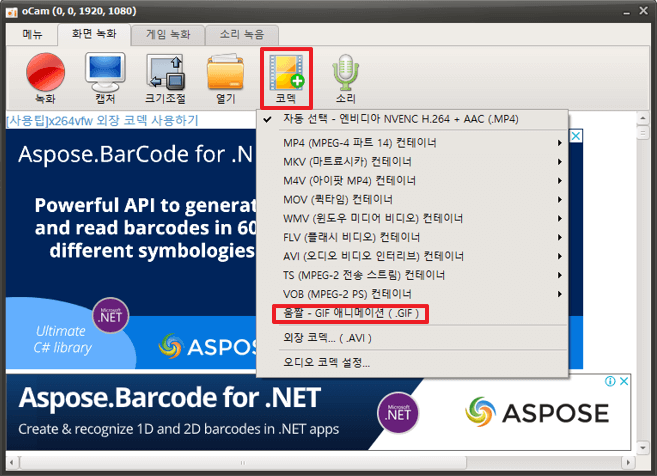Click the vertical scrollbar thumb
The image size is (657, 476).
643,133
